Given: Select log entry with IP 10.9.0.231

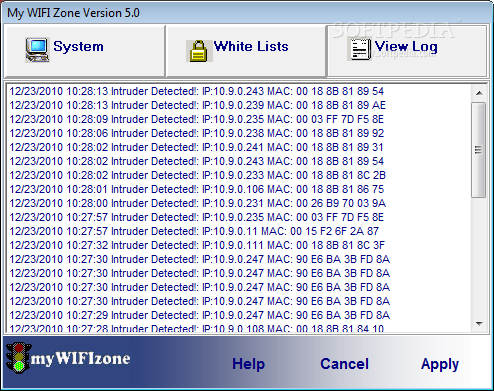Looking at the screenshot, I should tap(197, 203).
